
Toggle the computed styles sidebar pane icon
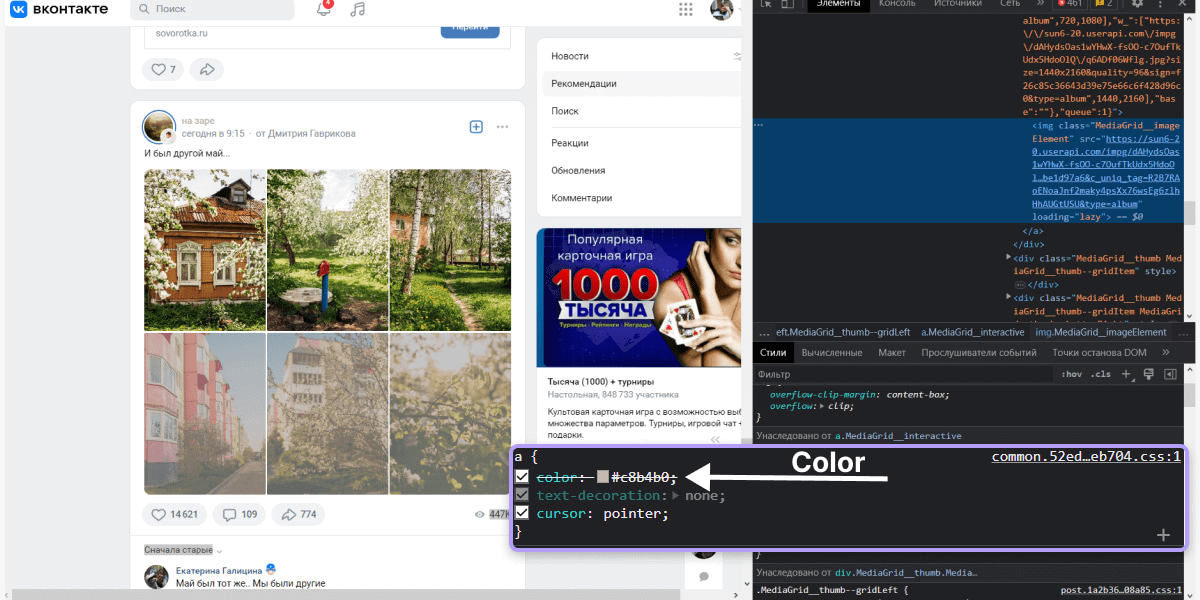1170,374
